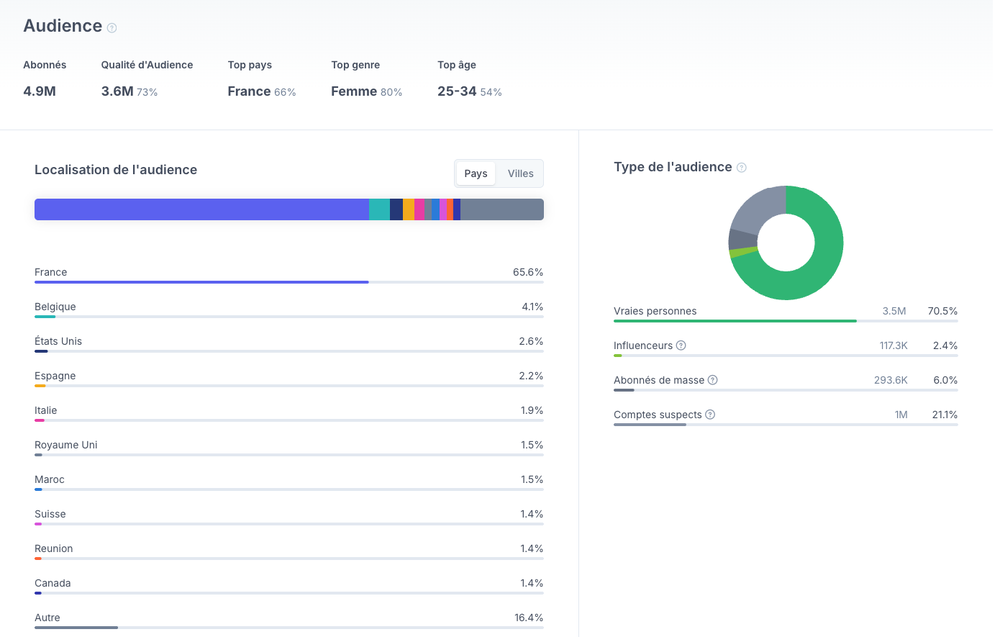Click the Localisation de l'audience heading
Image resolution: width=1000 pixels, height=637 pixels.
coord(115,170)
